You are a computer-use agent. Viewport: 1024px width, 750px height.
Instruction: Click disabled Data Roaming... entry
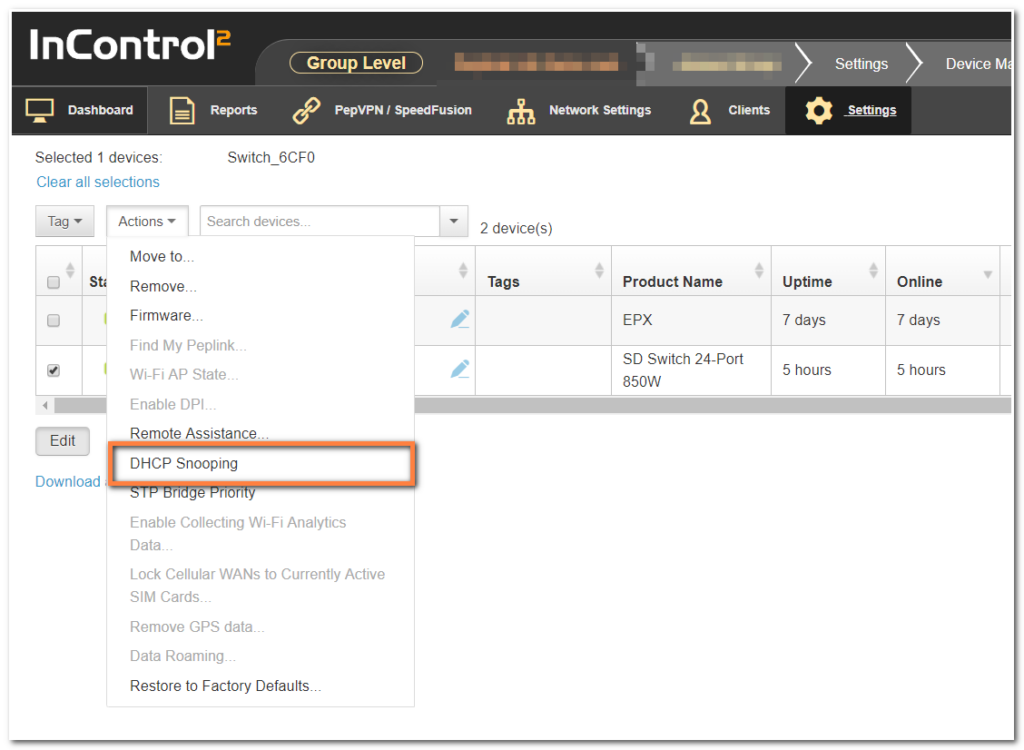point(183,656)
